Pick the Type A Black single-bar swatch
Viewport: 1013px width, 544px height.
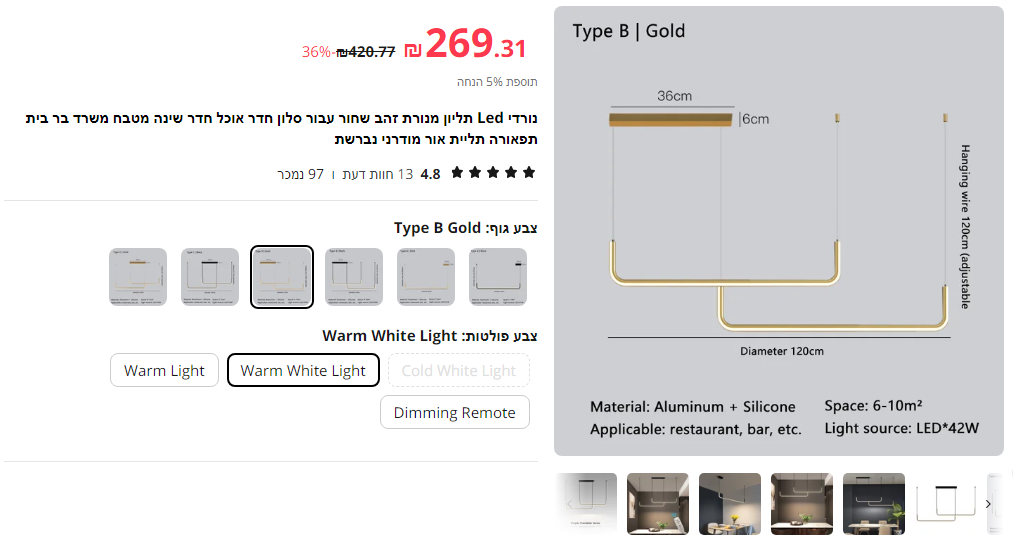pyautogui.click(x=498, y=277)
